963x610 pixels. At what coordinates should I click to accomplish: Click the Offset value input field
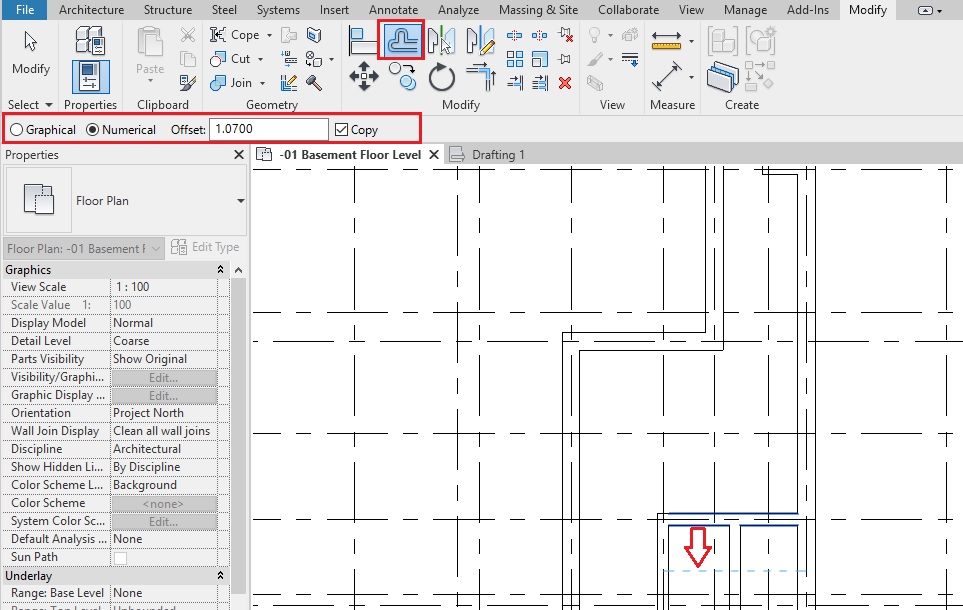267,130
